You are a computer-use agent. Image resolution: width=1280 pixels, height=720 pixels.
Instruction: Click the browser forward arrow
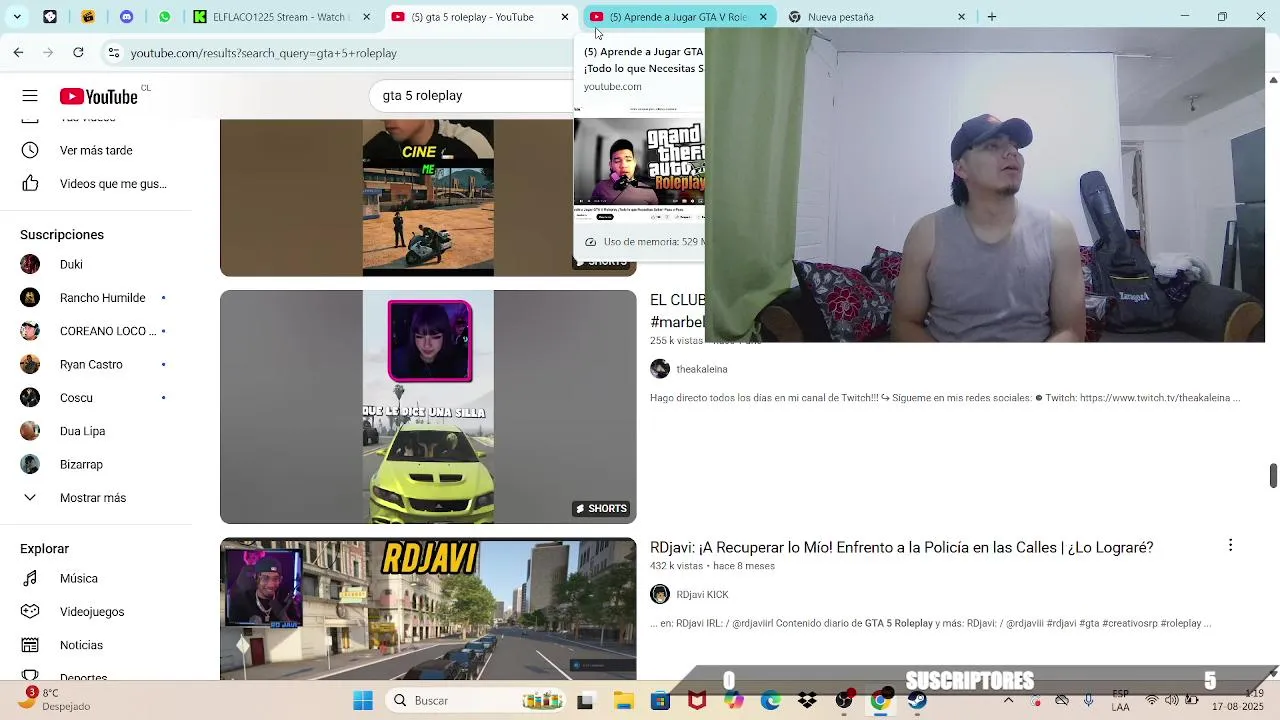(48, 52)
